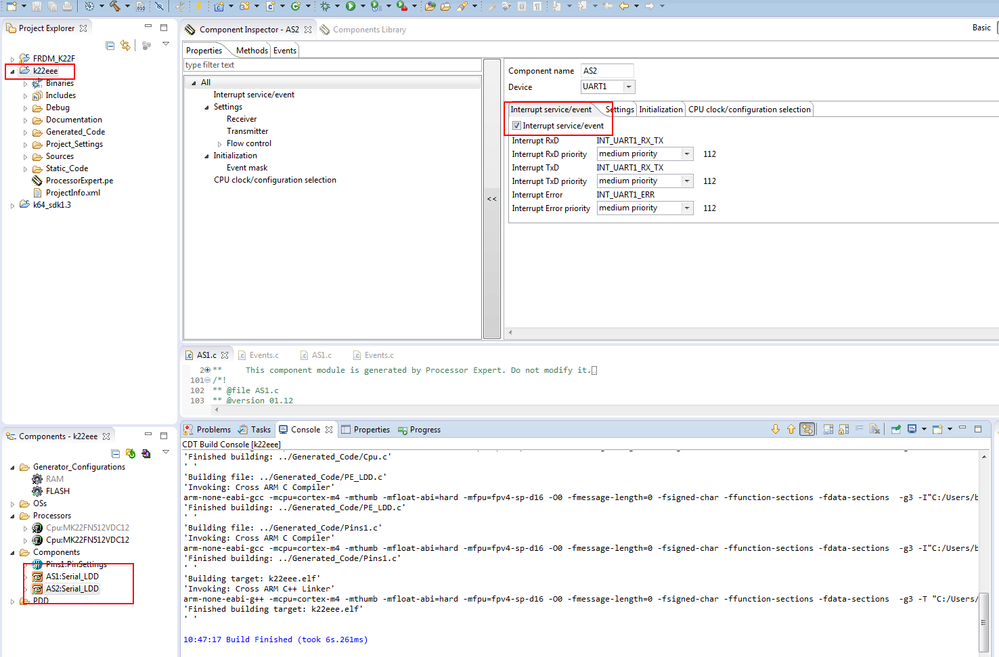The width and height of the screenshot is (999, 657).
Task: Click the Open Console icon
Action: tap(937, 430)
